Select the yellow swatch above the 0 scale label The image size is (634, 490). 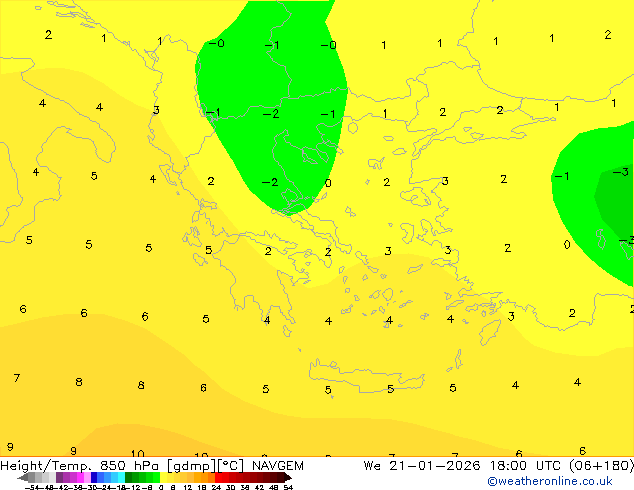pyautogui.click(x=163, y=477)
